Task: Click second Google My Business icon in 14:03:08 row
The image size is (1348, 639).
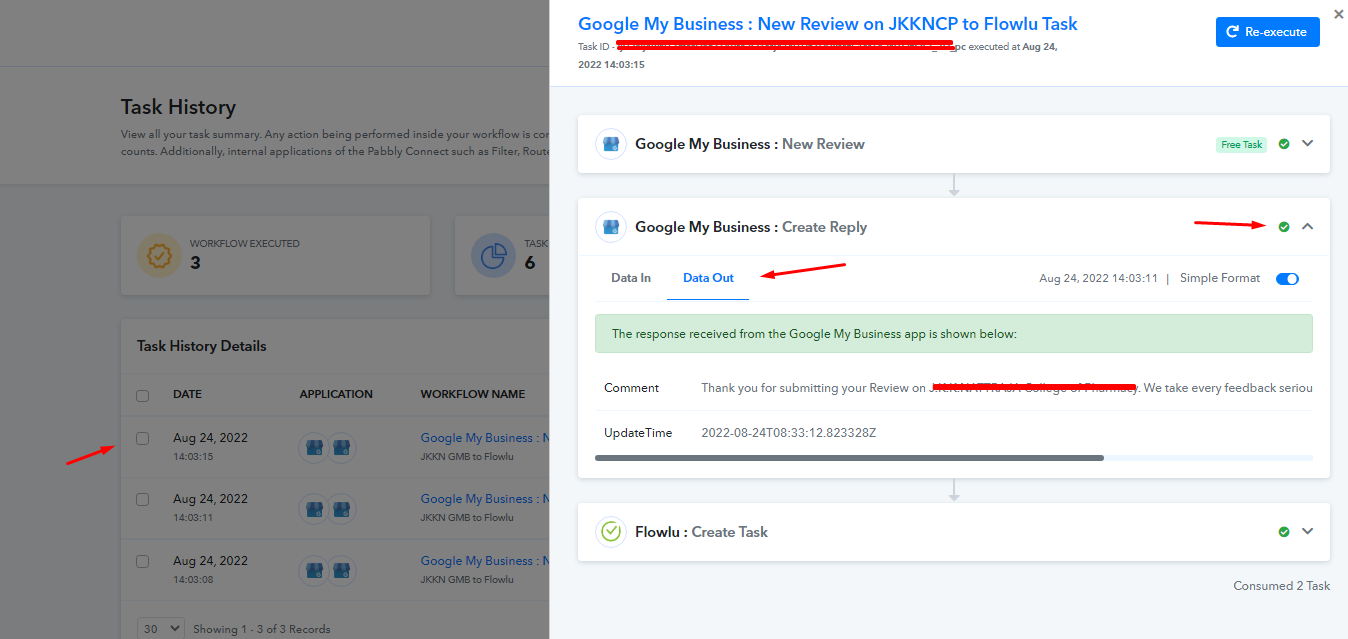Action: (342, 570)
